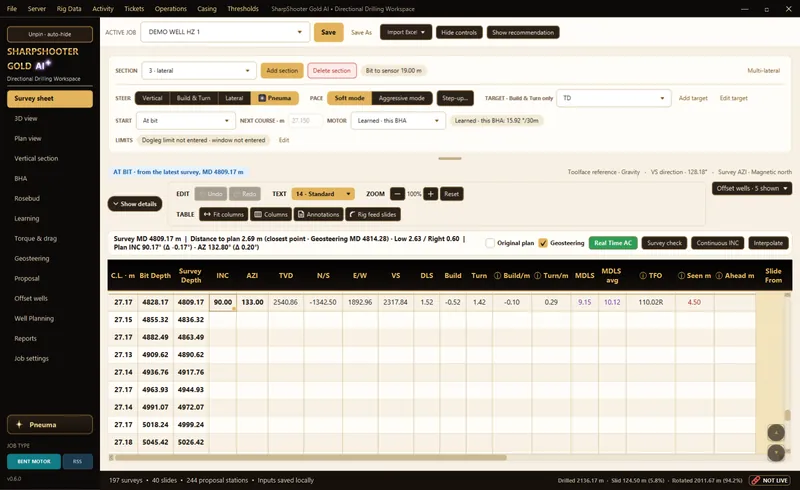
Task: Click the Ahead m column info icon
Action: click(x=719, y=276)
